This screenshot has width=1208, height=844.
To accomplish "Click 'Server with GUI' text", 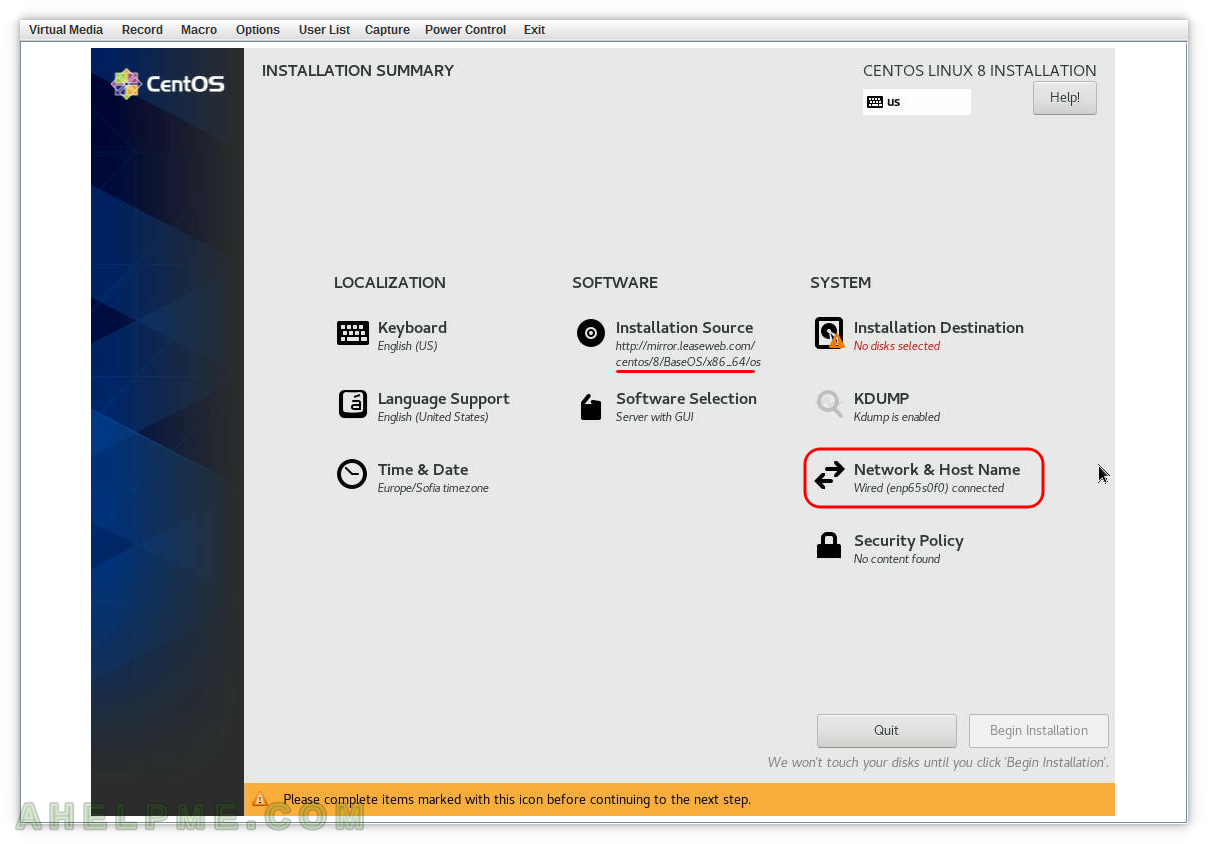I will pos(655,417).
